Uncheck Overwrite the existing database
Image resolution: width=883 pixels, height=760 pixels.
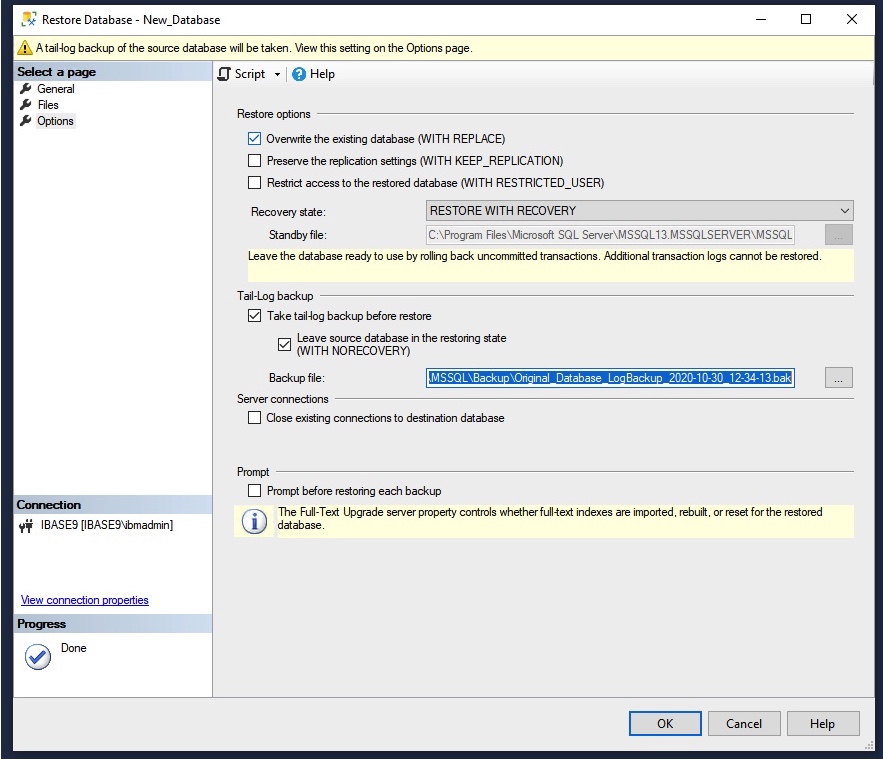pyautogui.click(x=254, y=138)
